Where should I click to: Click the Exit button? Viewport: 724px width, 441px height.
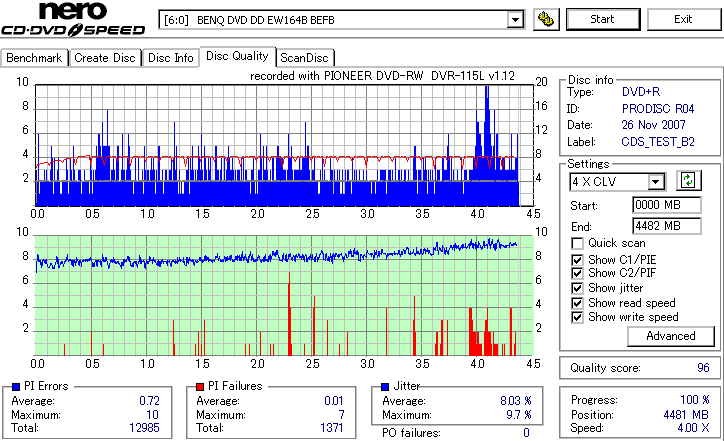pyautogui.click(x=683, y=19)
